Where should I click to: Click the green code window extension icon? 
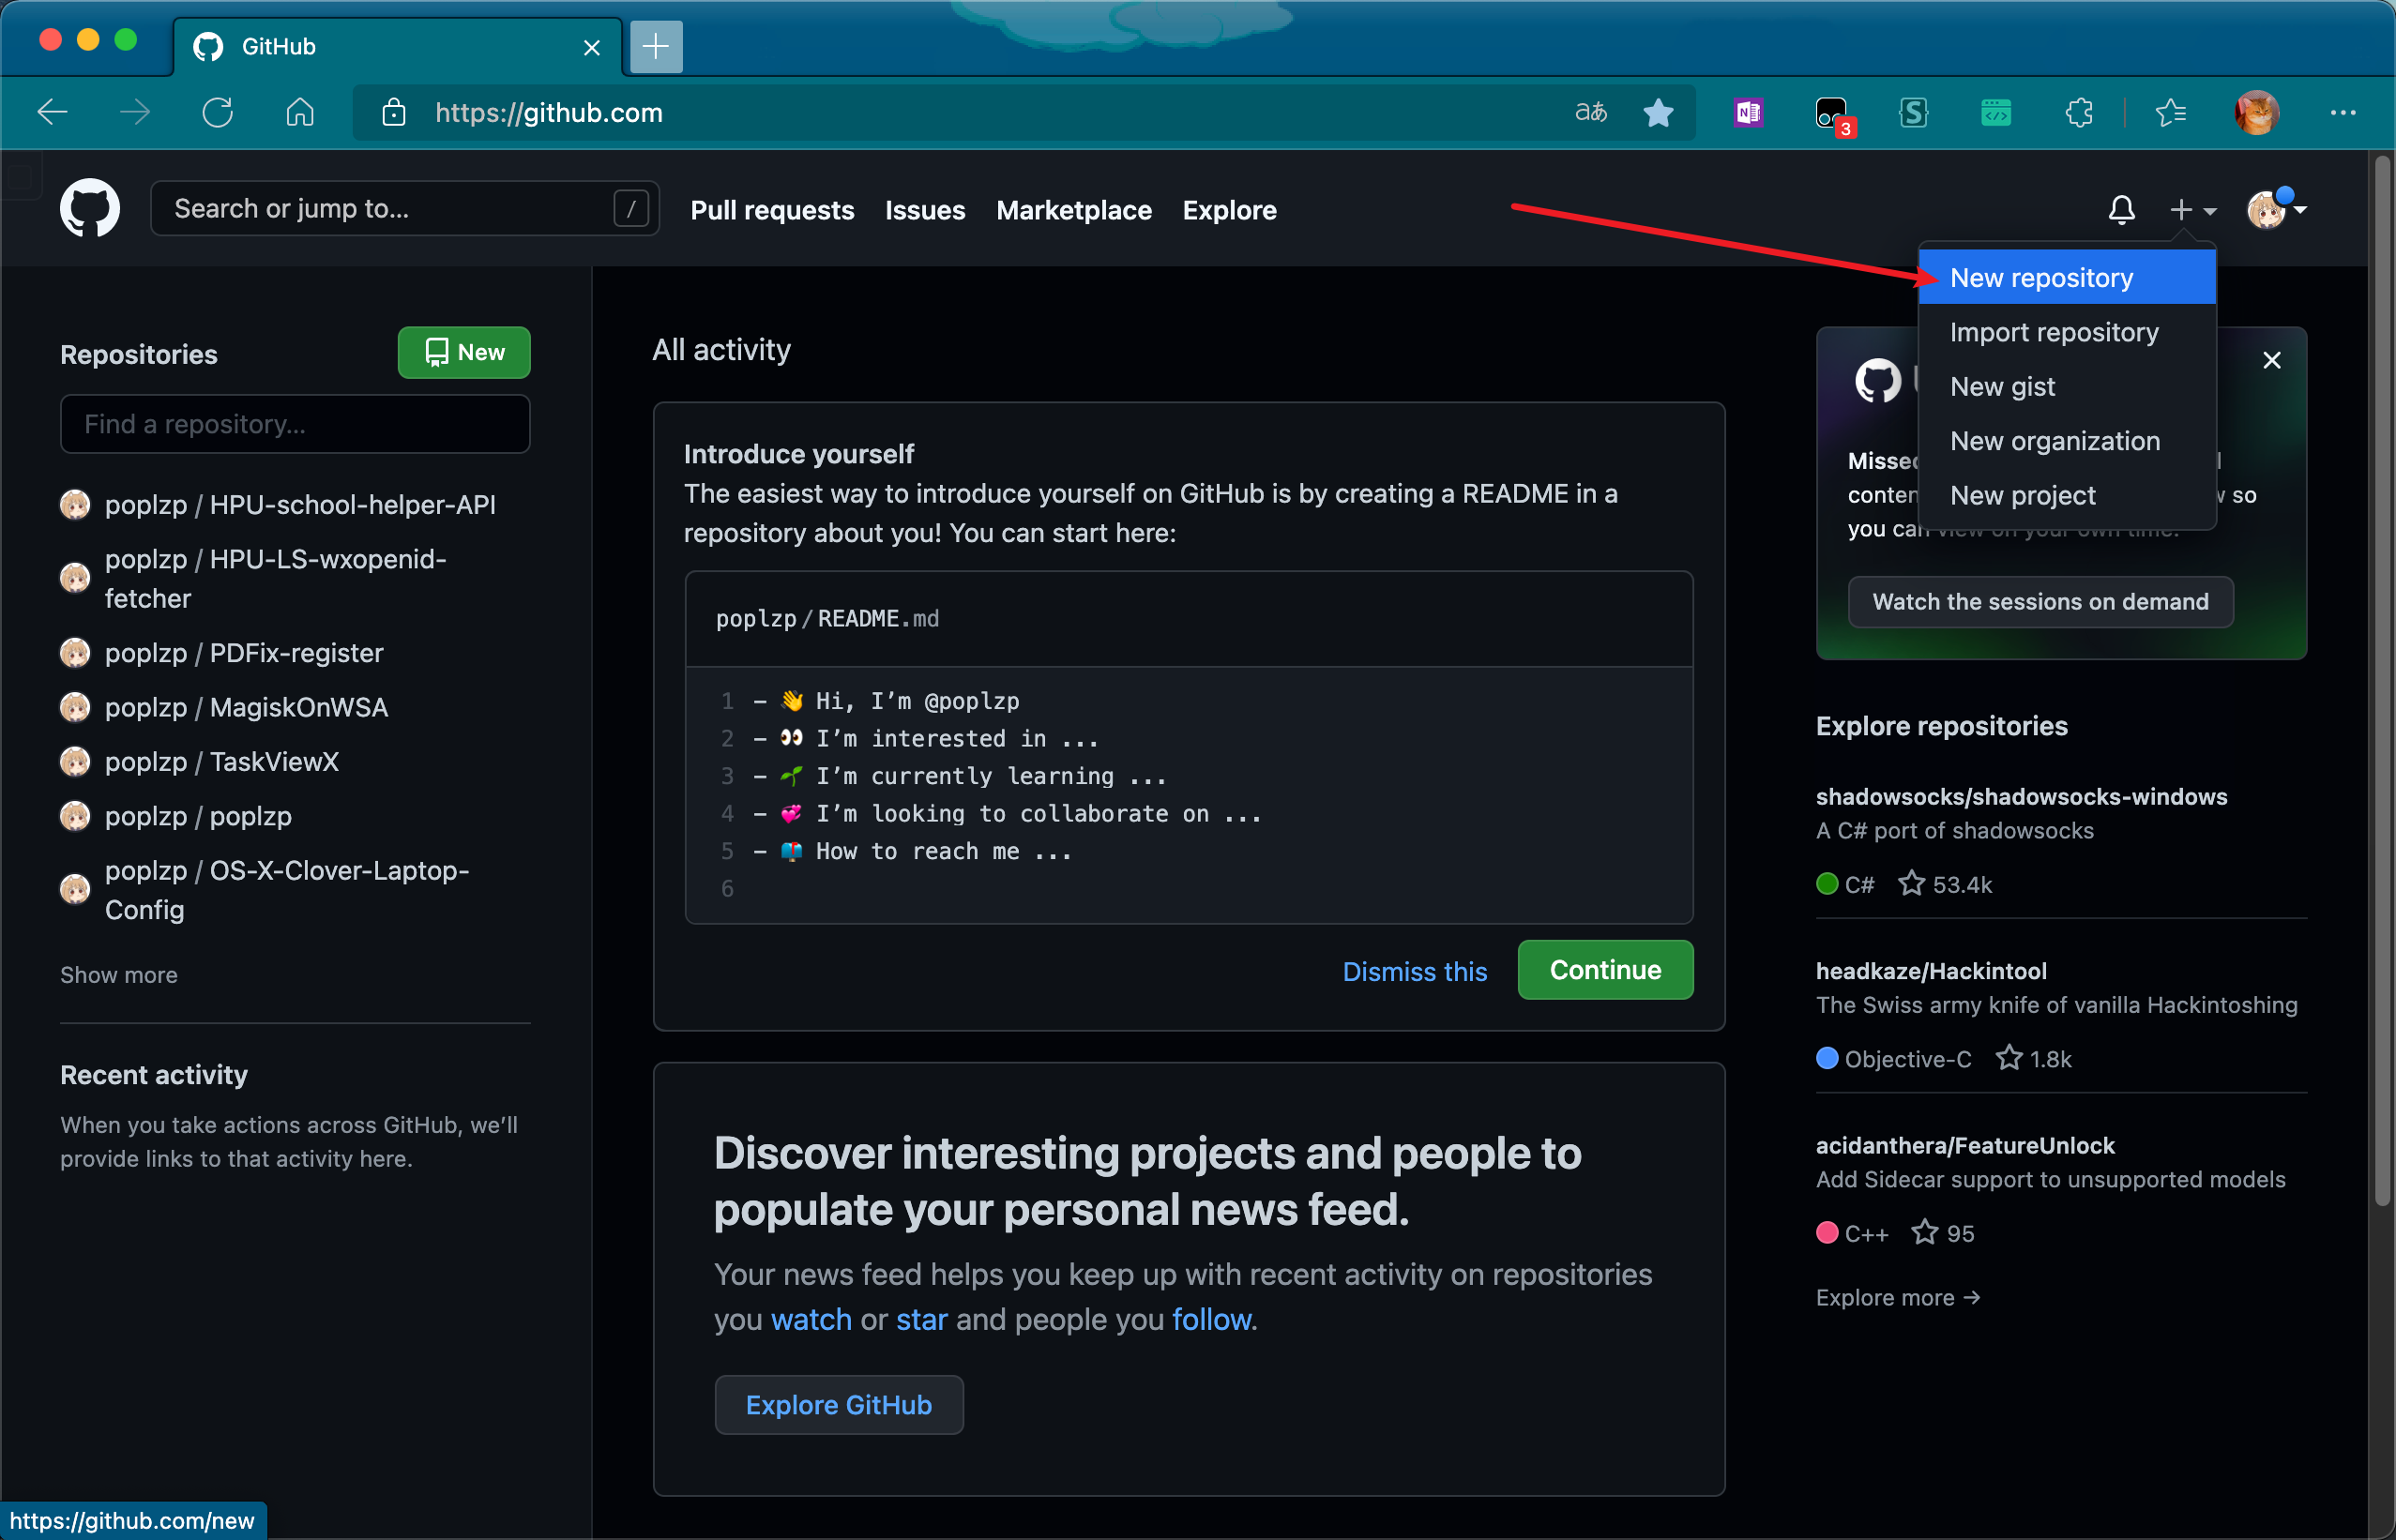click(1995, 112)
